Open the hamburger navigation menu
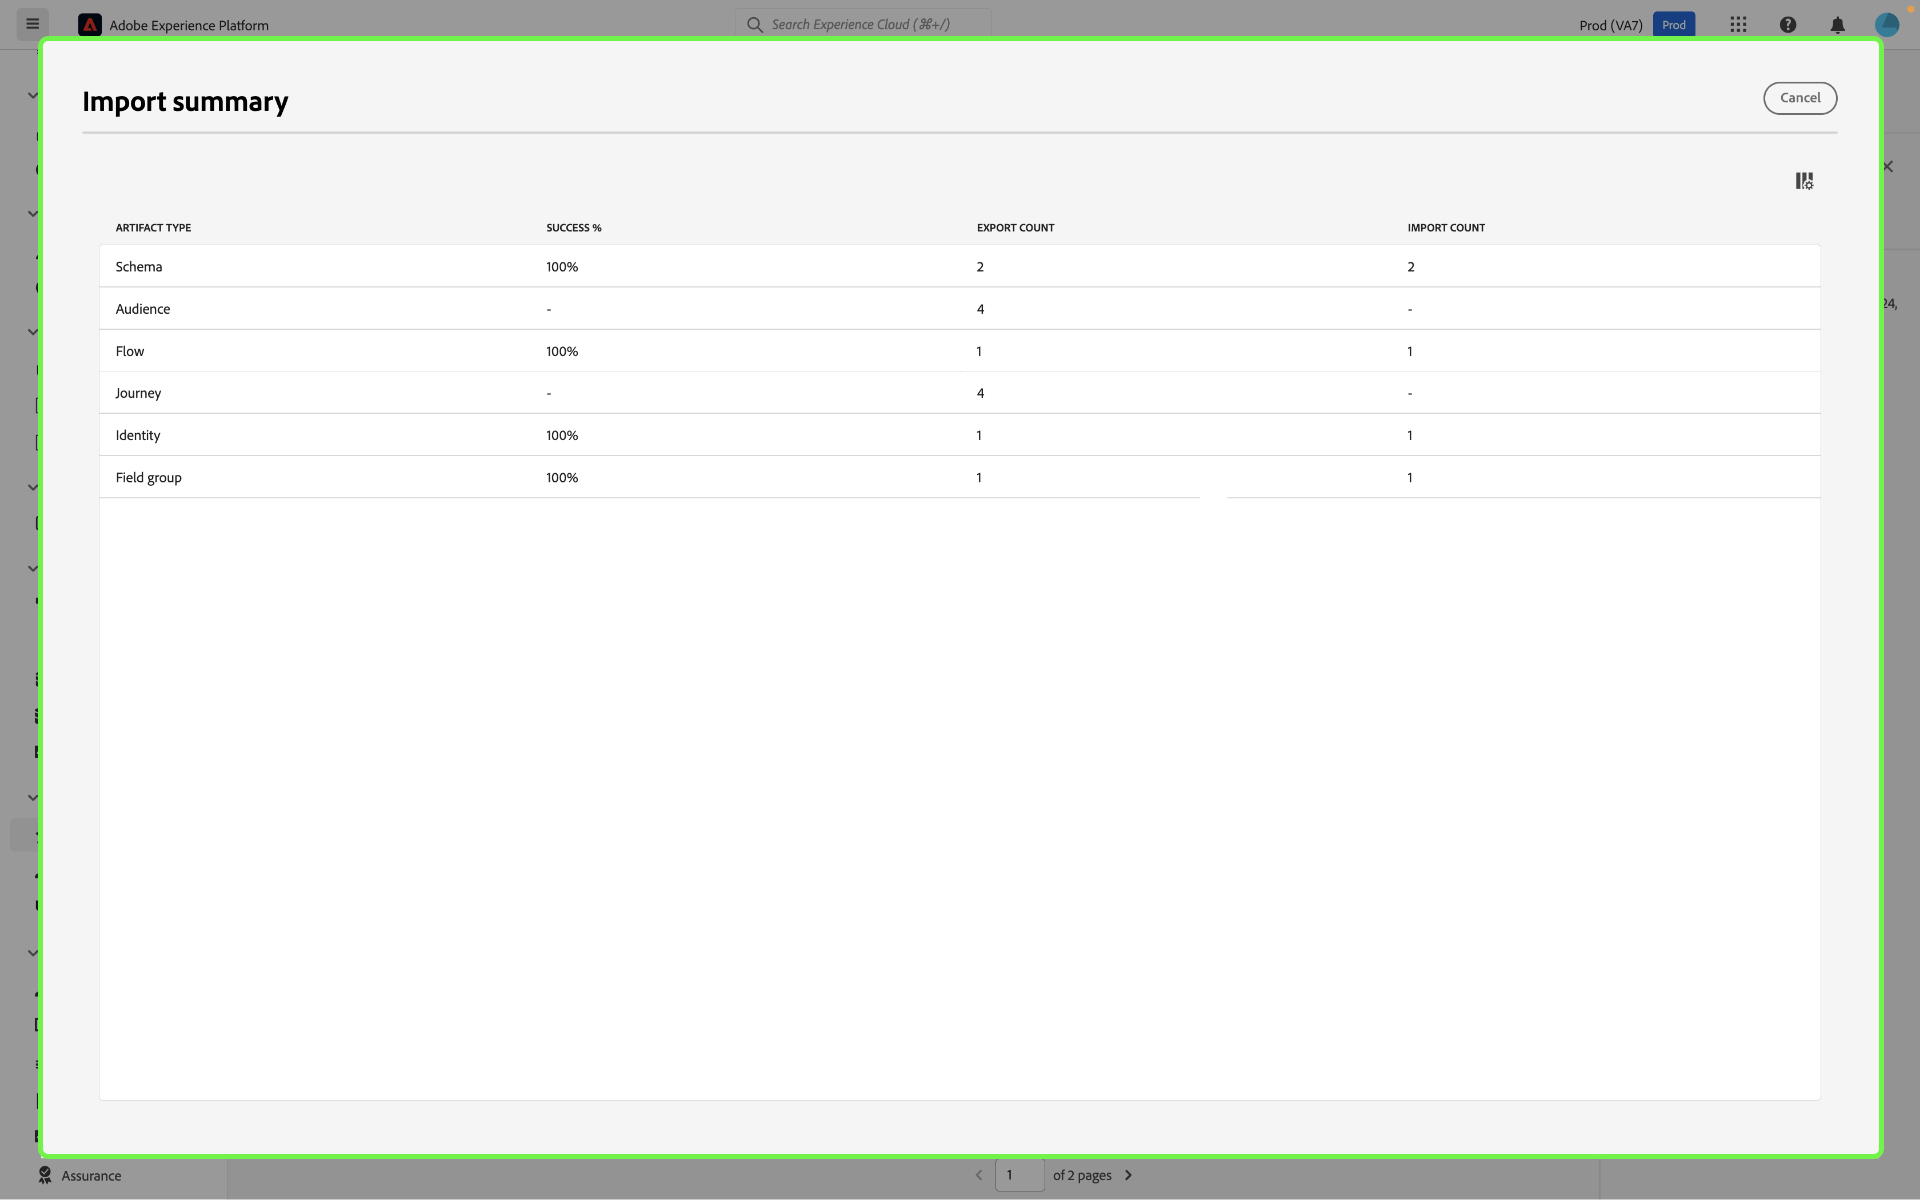Screen dimensions: 1920x1200 [x=32, y=24]
